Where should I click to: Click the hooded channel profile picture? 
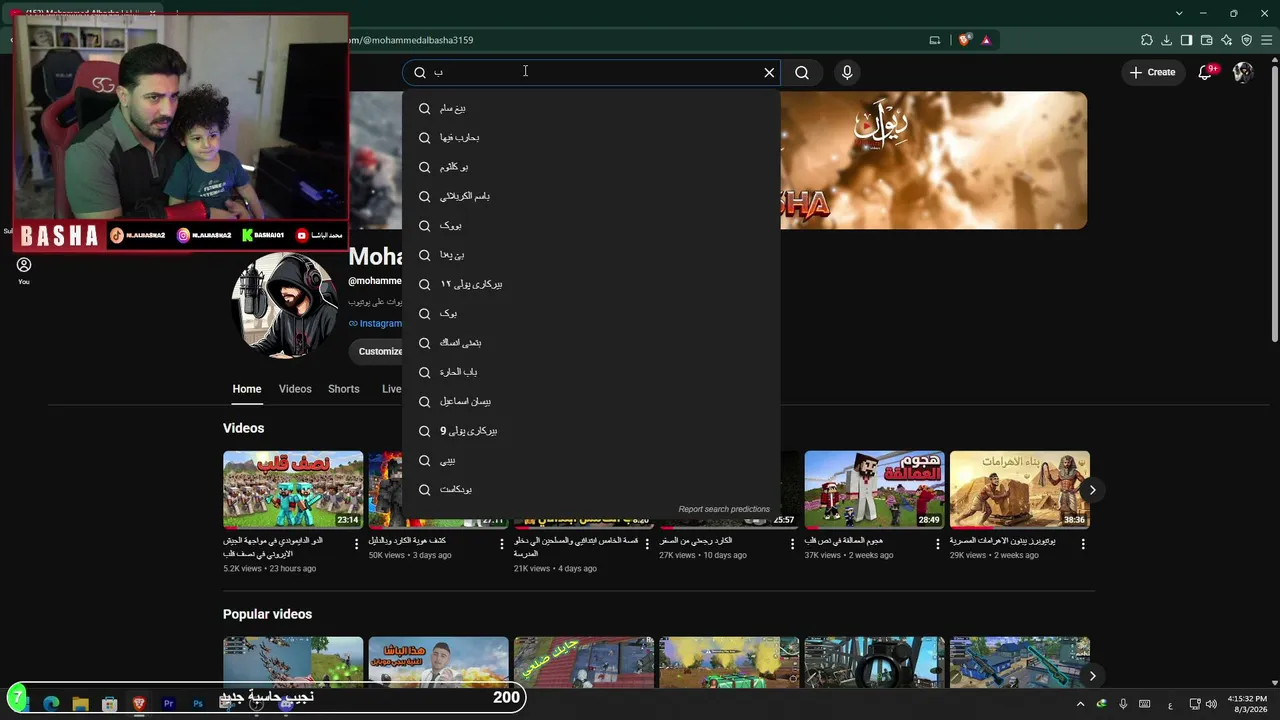click(285, 305)
